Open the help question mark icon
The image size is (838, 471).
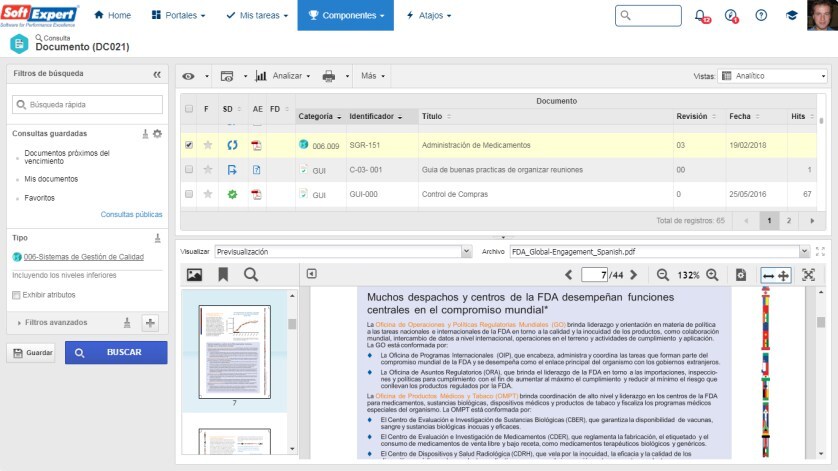(762, 16)
